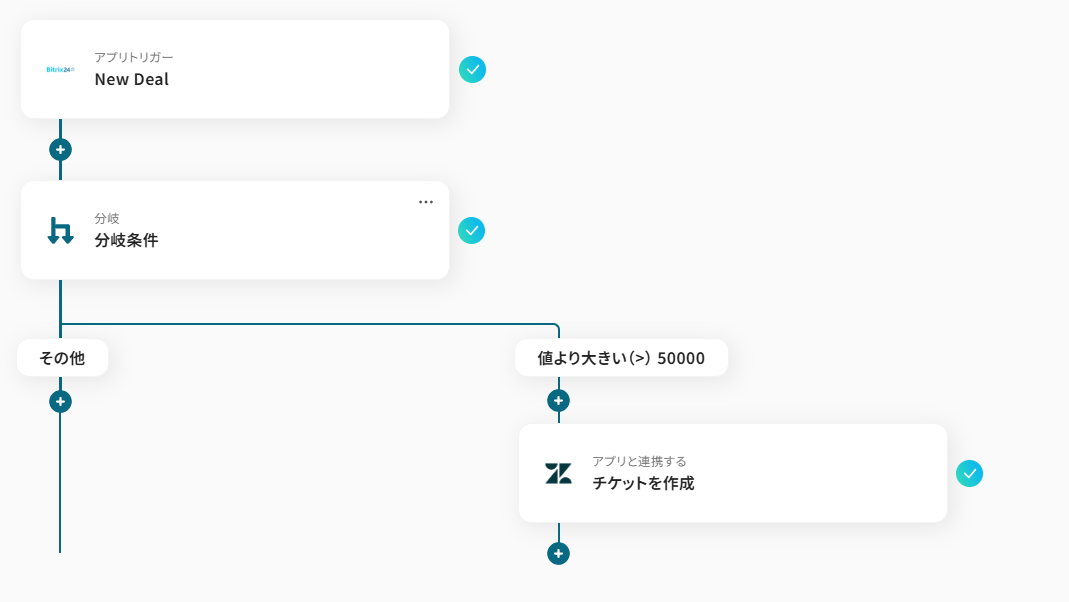Select the その他 branch label
This screenshot has height=602, width=1069.
pos(62,358)
